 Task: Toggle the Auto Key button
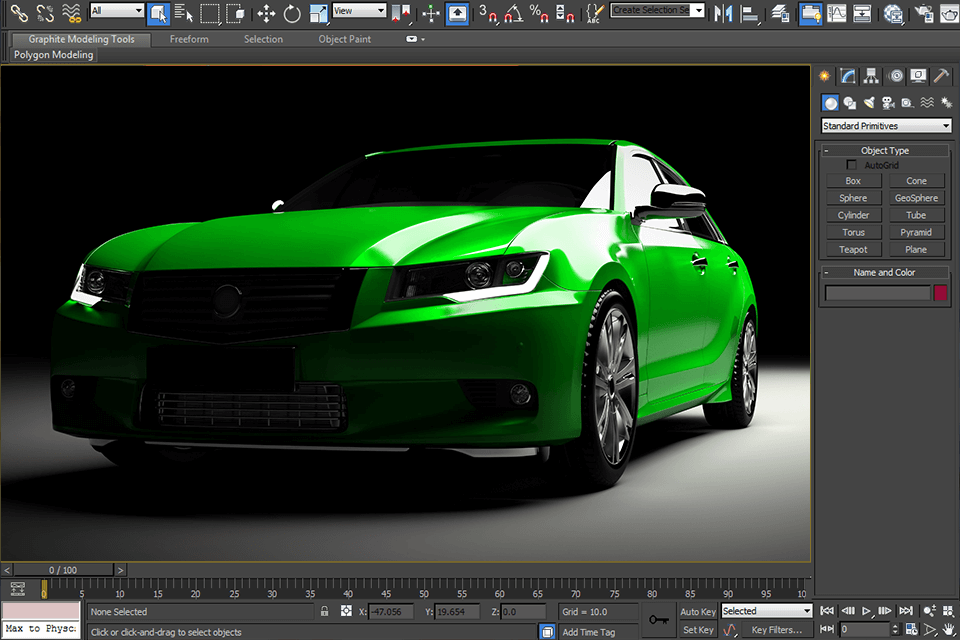coord(698,611)
